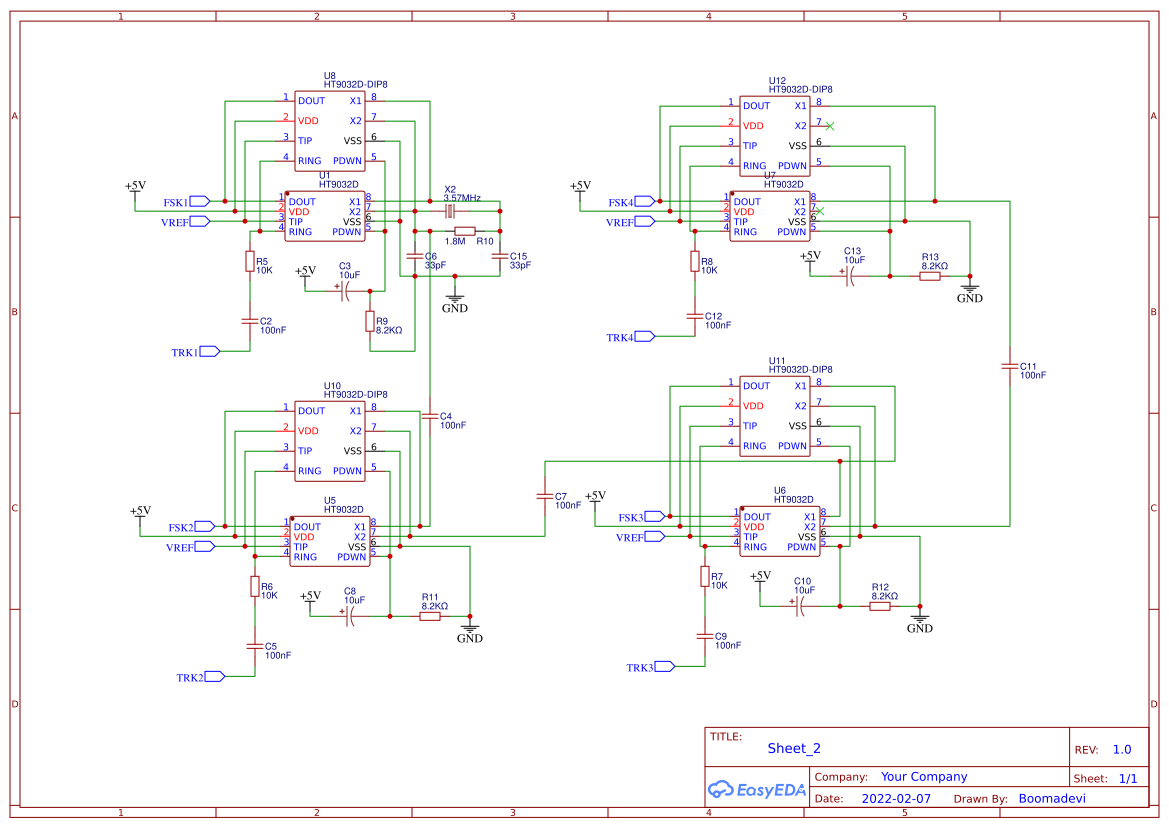The image size is (1169, 828).
Task: Click the no-connect X mark on U12 pin 7
Action: (831, 126)
